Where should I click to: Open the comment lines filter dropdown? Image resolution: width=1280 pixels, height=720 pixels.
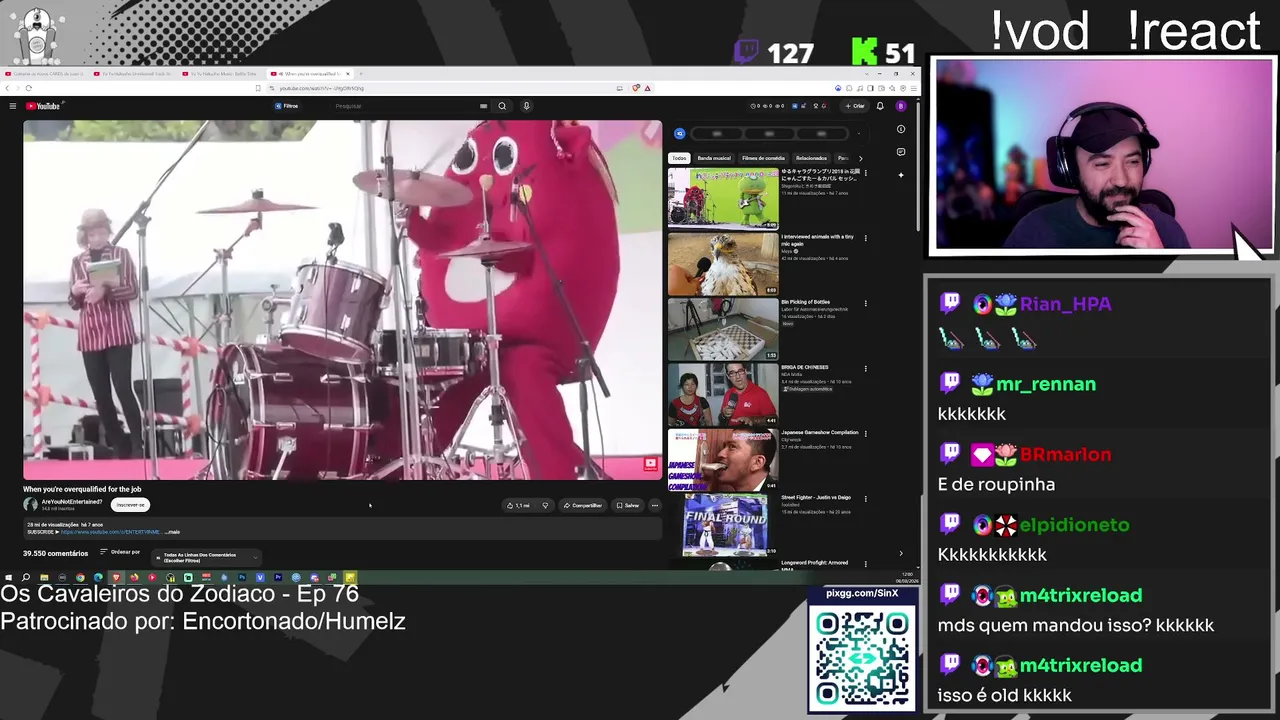click(207, 557)
